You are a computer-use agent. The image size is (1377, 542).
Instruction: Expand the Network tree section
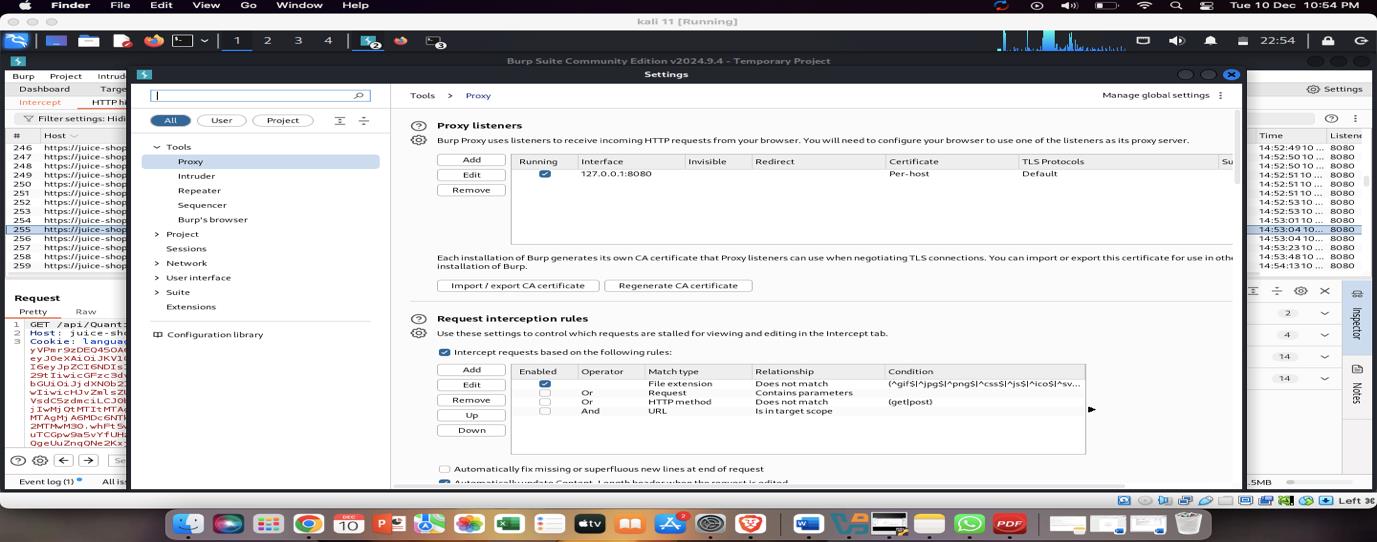pos(156,263)
